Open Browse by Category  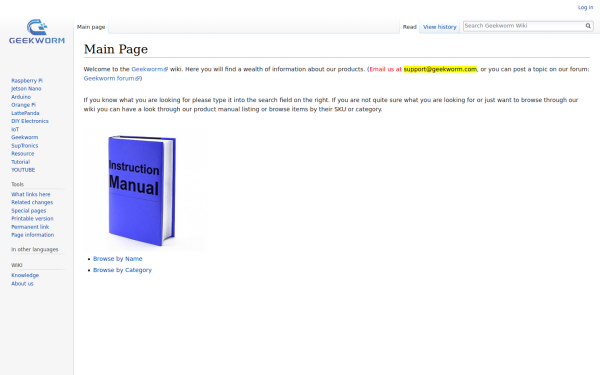(122, 270)
